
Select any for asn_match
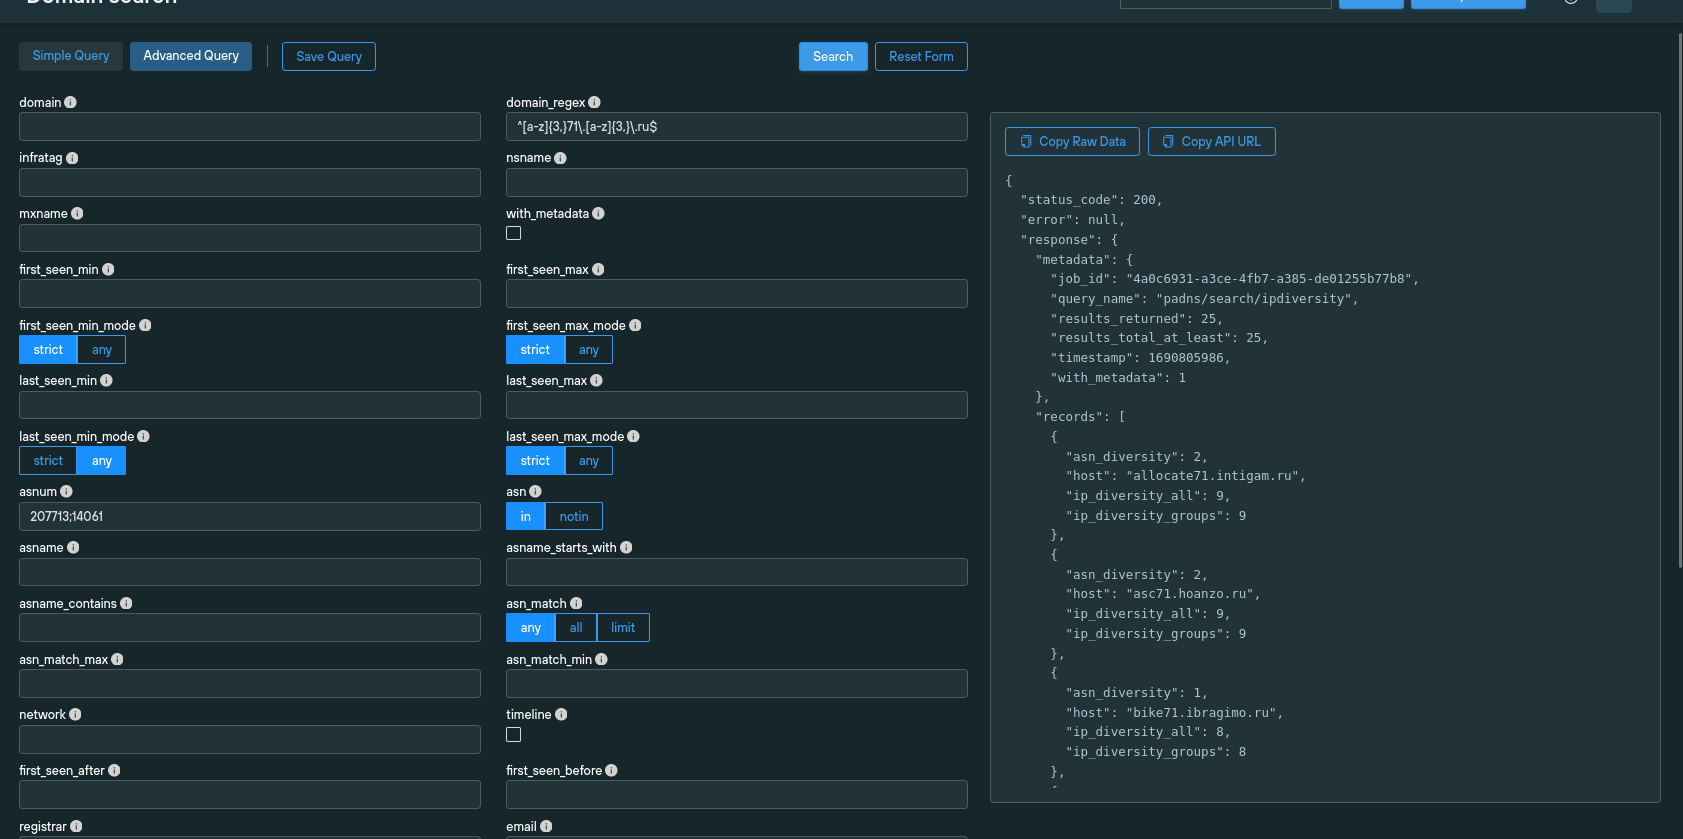530,627
